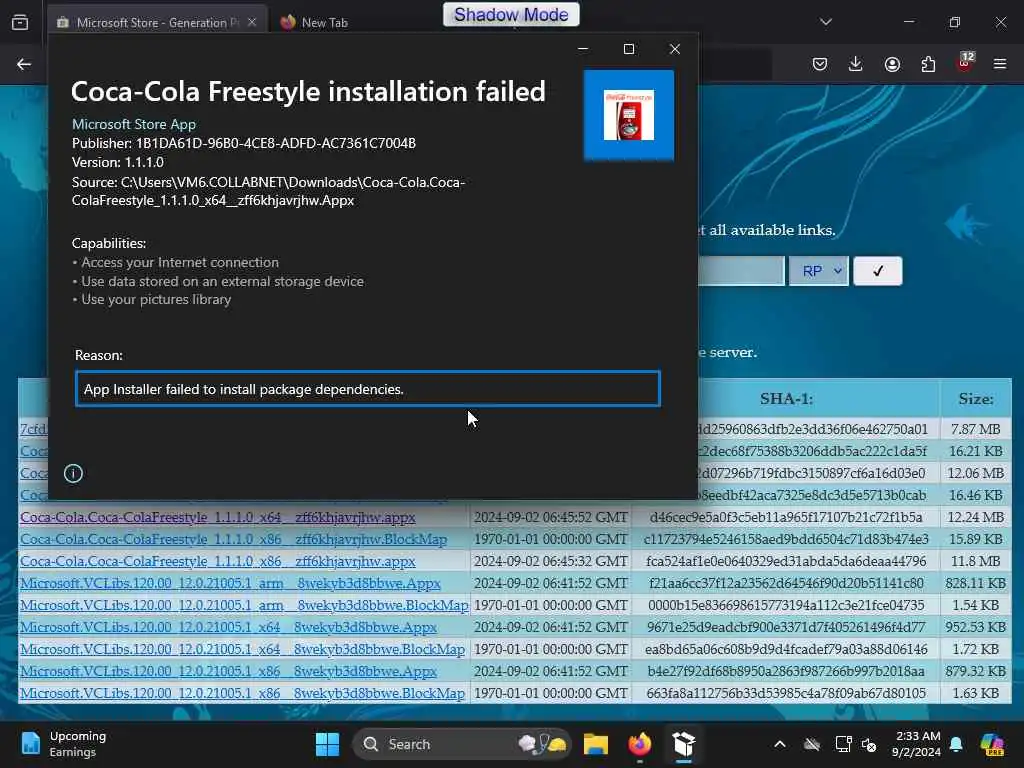Click the info icon in App Installer dialog
The width and height of the screenshot is (1024, 768).
click(73, 473)
